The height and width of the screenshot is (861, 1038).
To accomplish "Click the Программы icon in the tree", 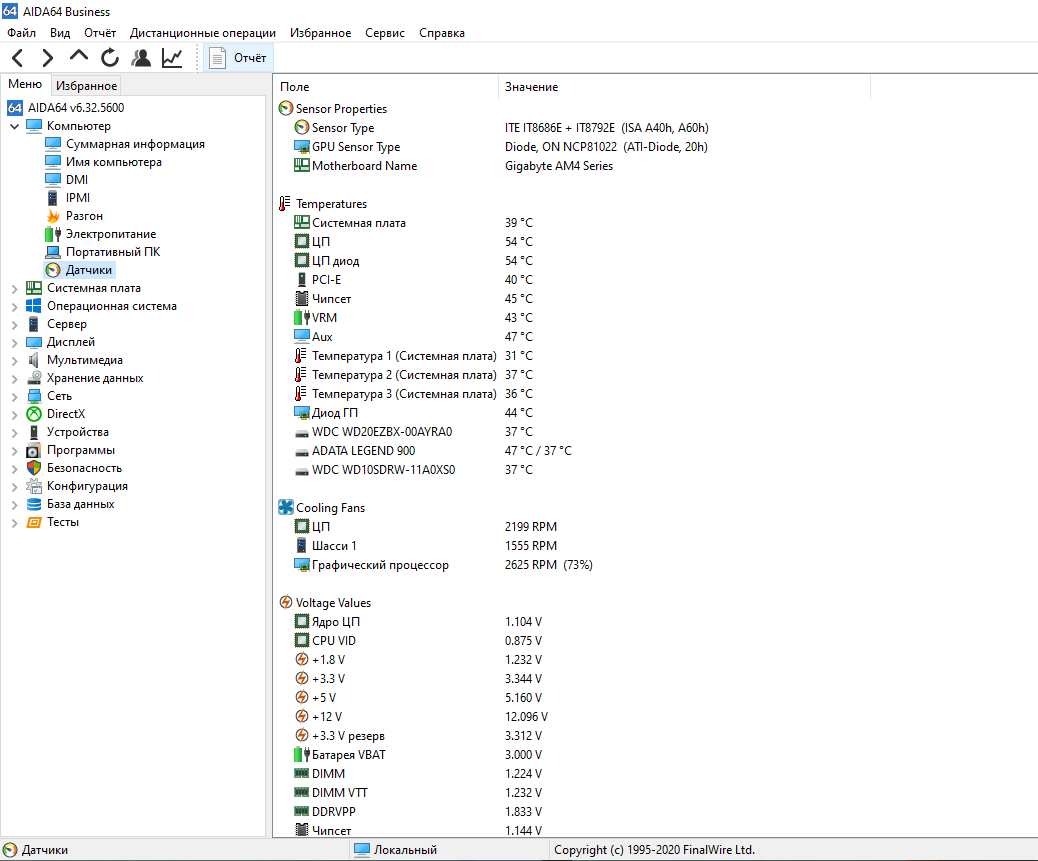I will (x=34, y=450).
